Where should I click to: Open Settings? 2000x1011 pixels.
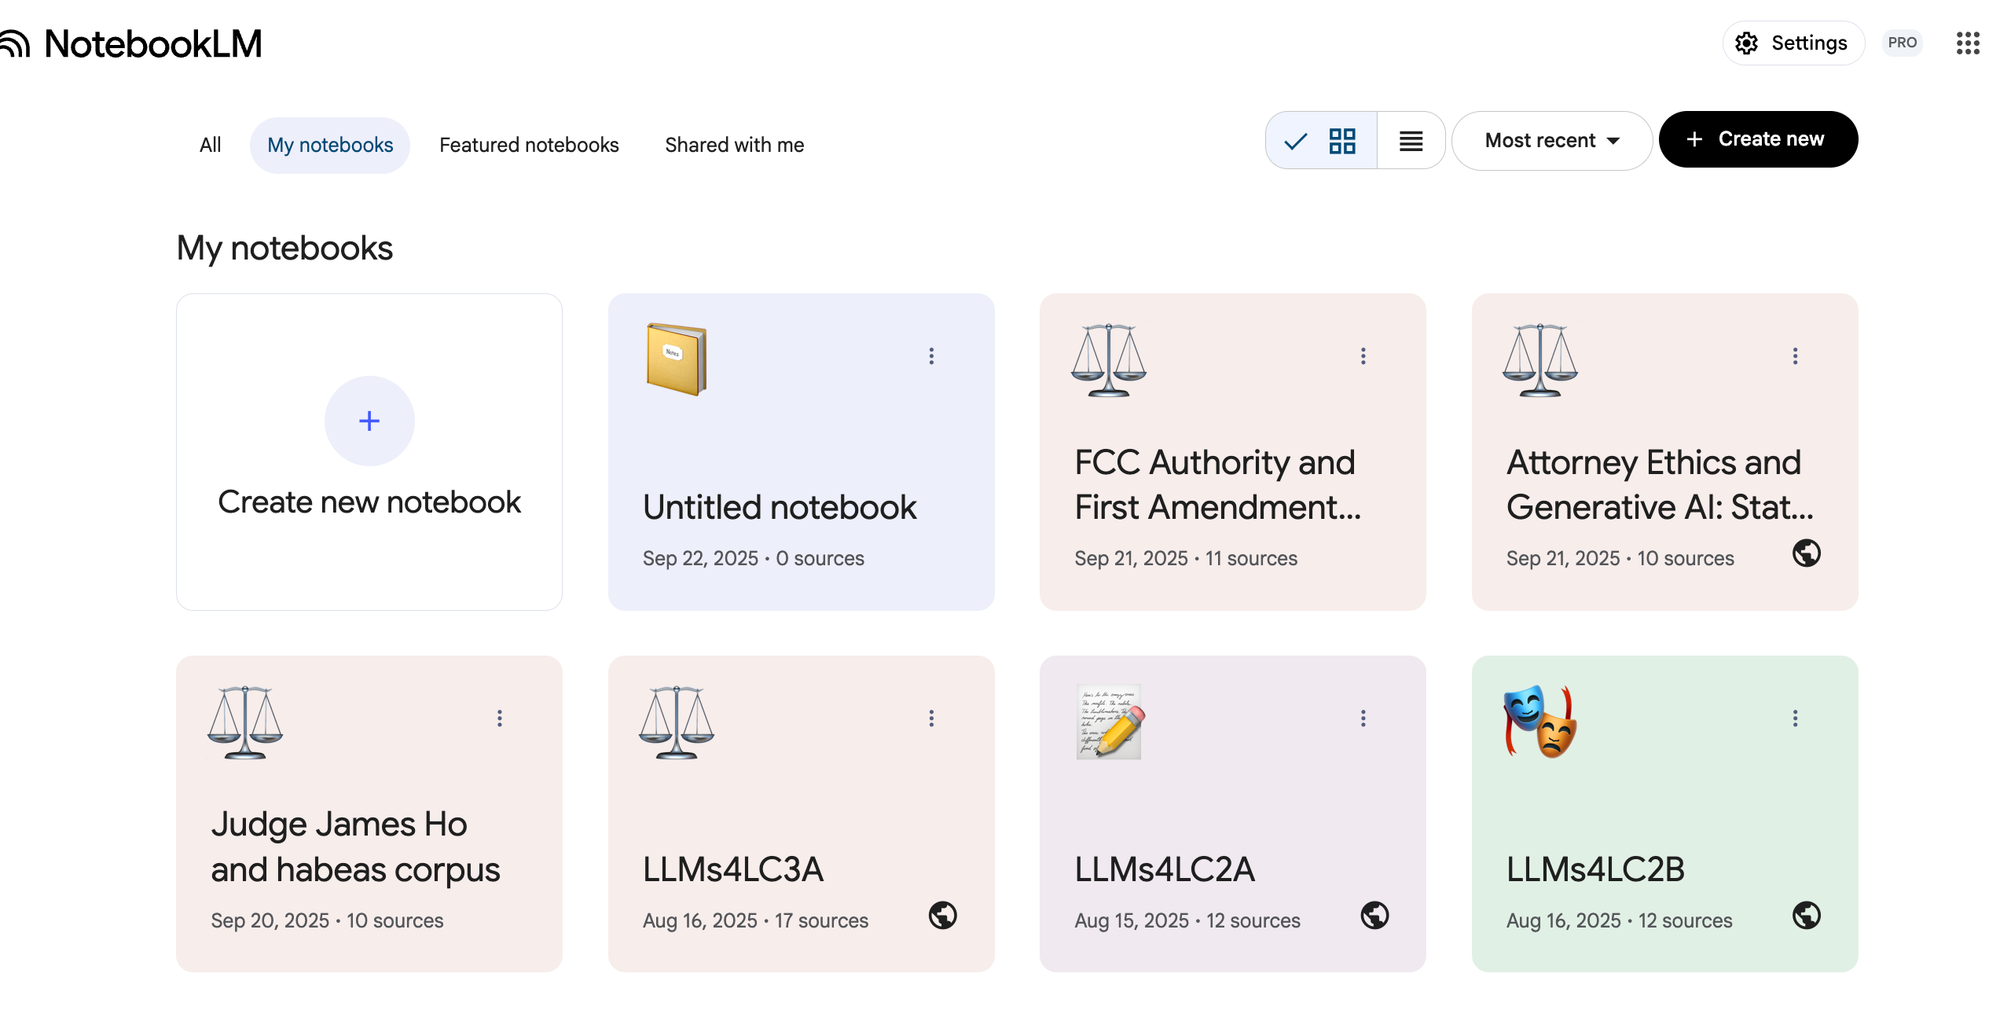(x=1792, y=43)
